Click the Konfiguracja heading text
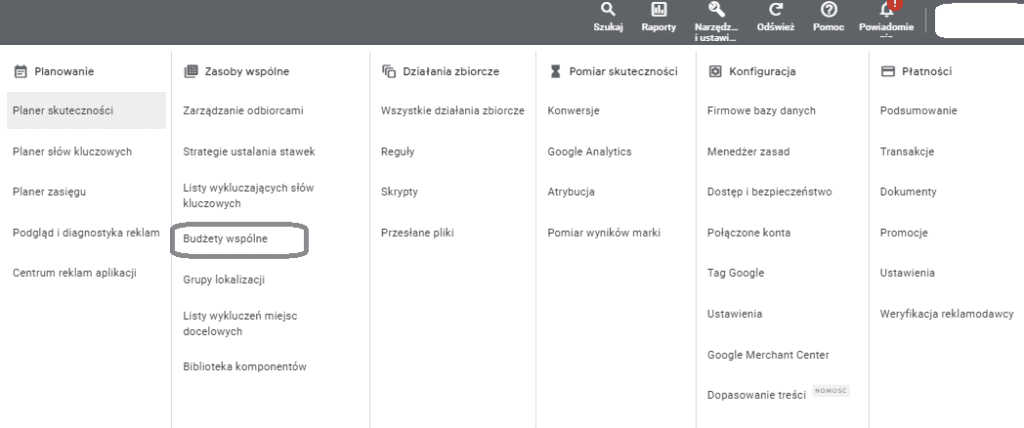Image resolution: width=1024 pixels, height=428 pixels. tap(762, 71)
